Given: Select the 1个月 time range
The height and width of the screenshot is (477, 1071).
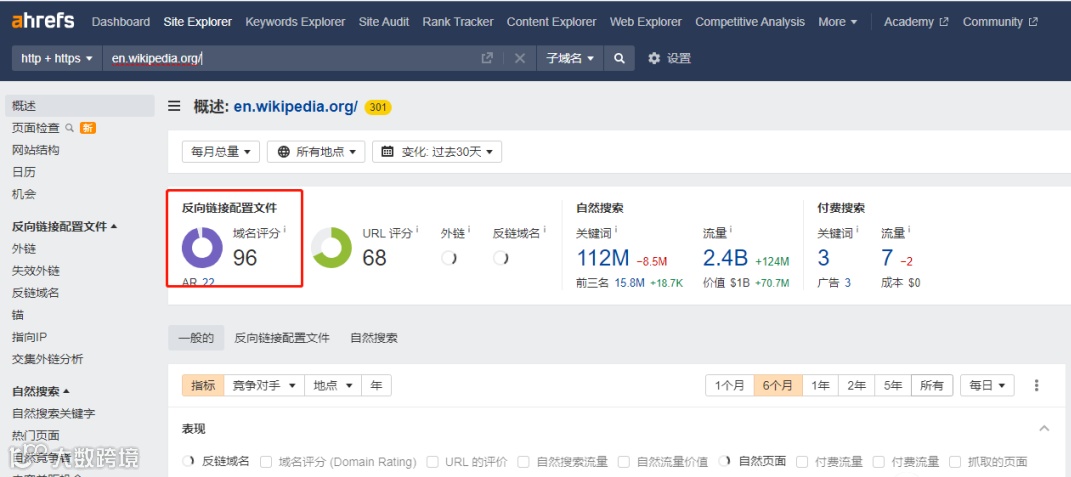Looking at the screenshot, I should pyautogui.click(x=729, y=385).
